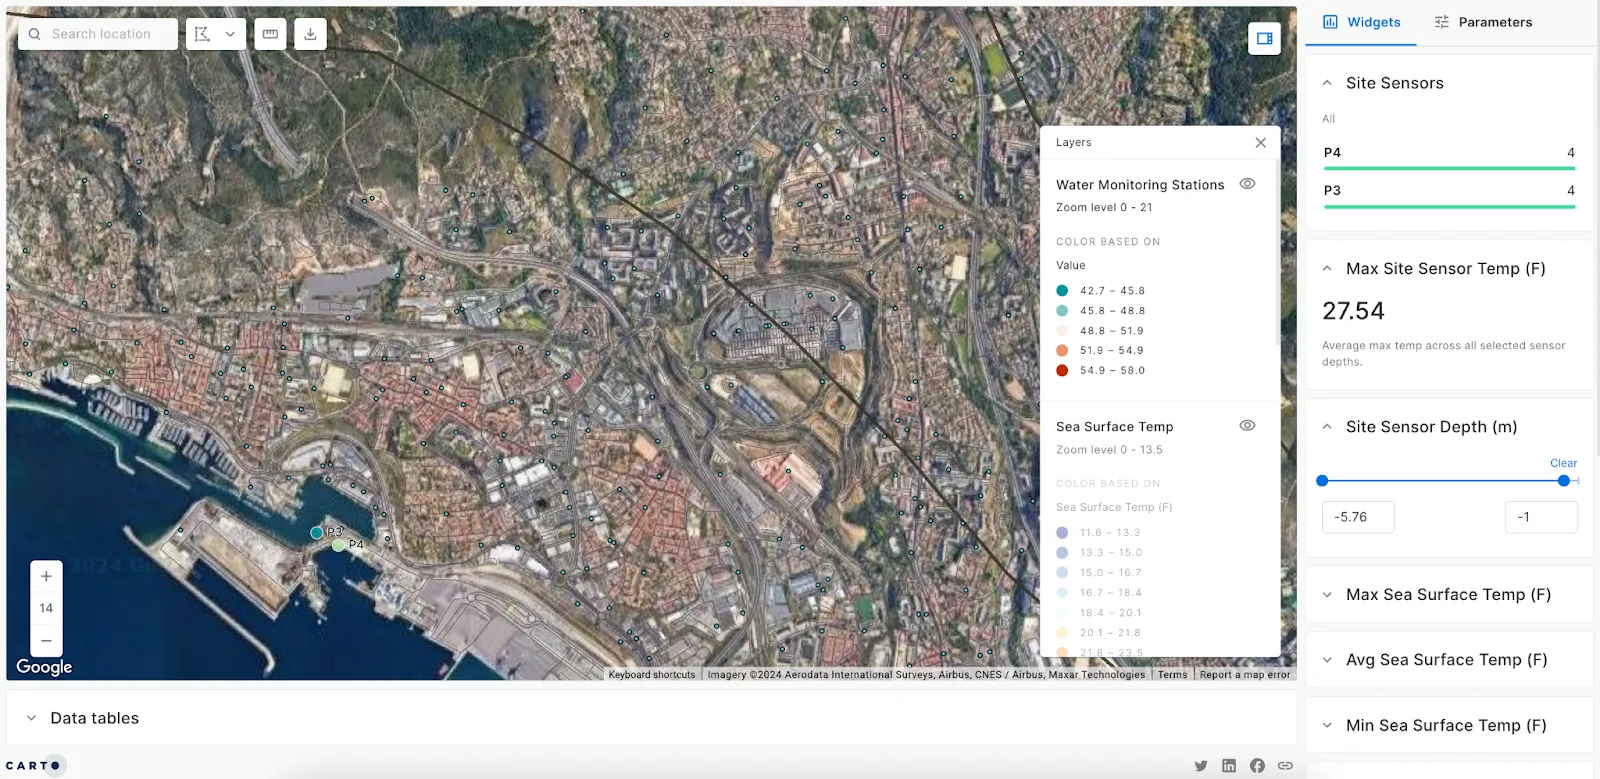
Task: Toggle the layers panel button on map
Action: [x=1264, y=38]
